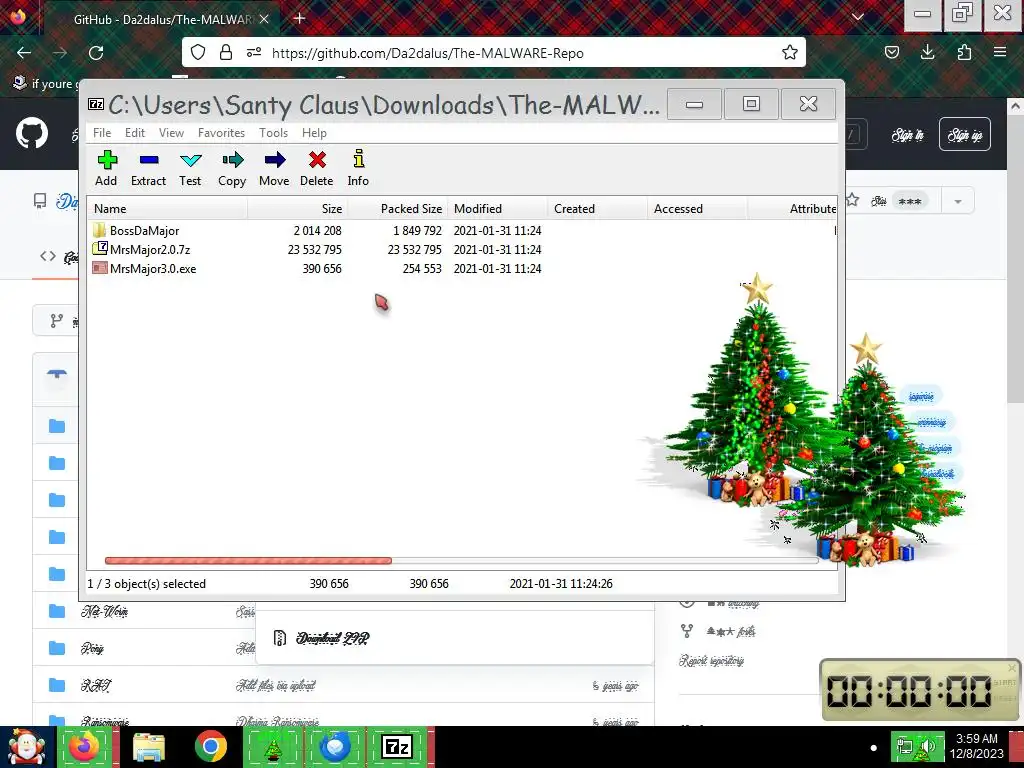
Task: Open the Firefox downloads panel
Action: pyautogui.click(x=927, y=52)
